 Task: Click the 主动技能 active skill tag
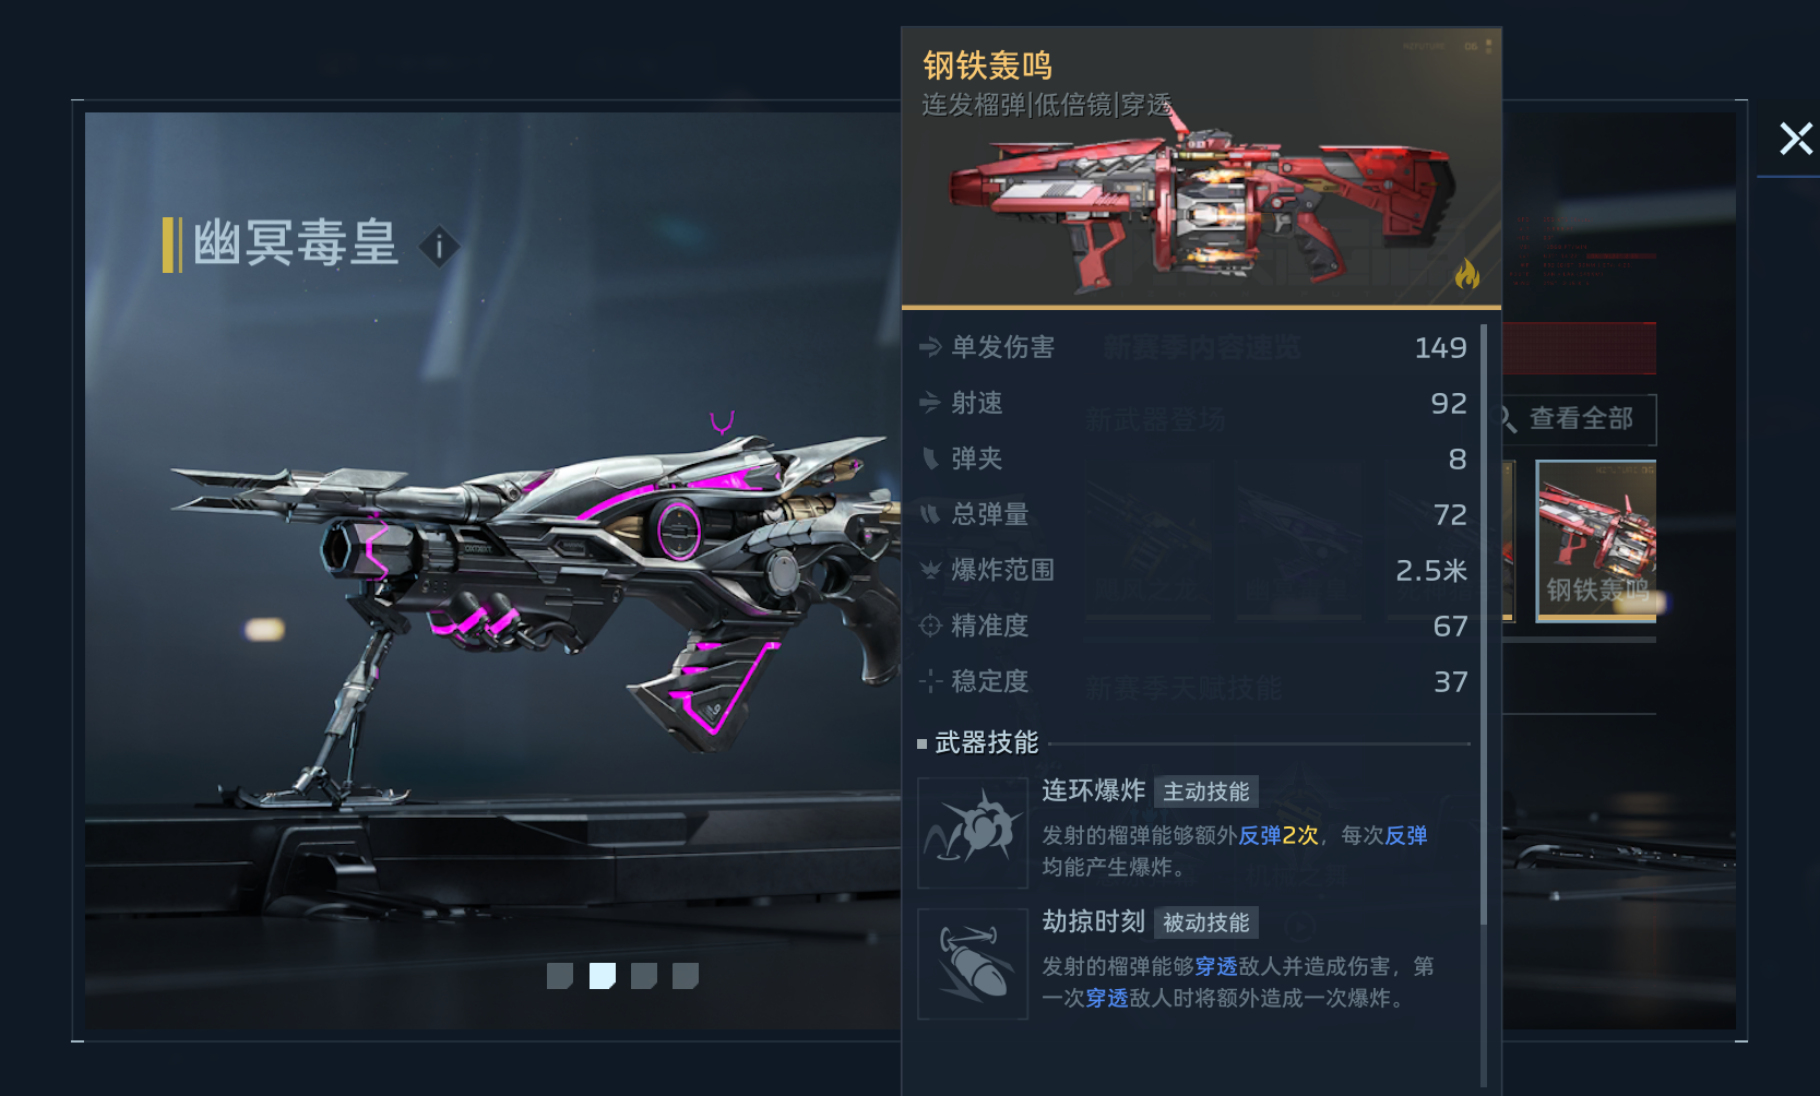[x=1206, y=792]
